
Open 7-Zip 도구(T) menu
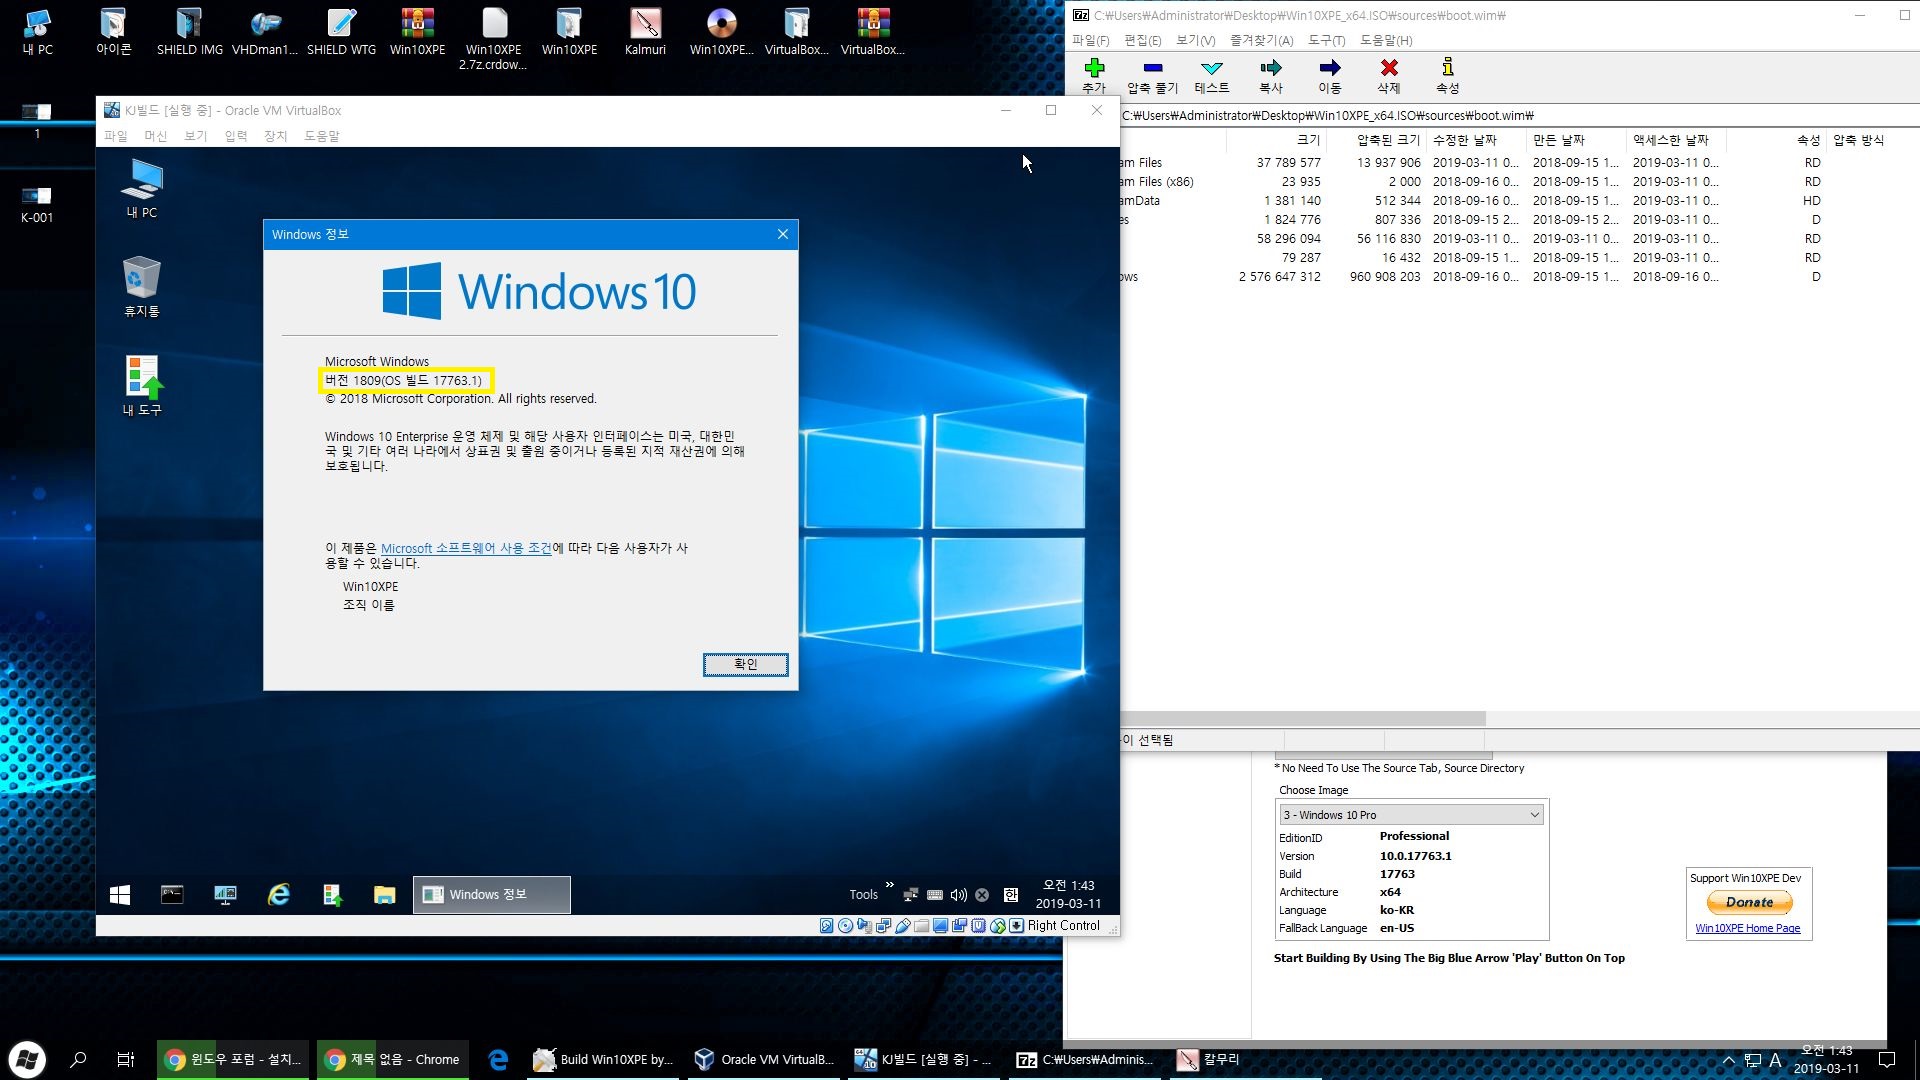(x=1326, y=40)
